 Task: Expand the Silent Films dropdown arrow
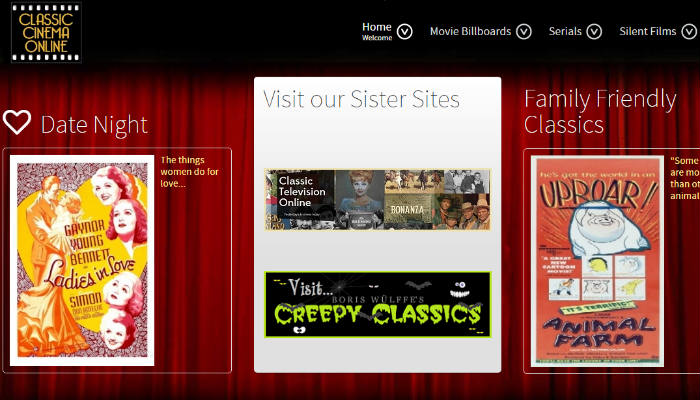pyautogui.click(x=688, y=31)
